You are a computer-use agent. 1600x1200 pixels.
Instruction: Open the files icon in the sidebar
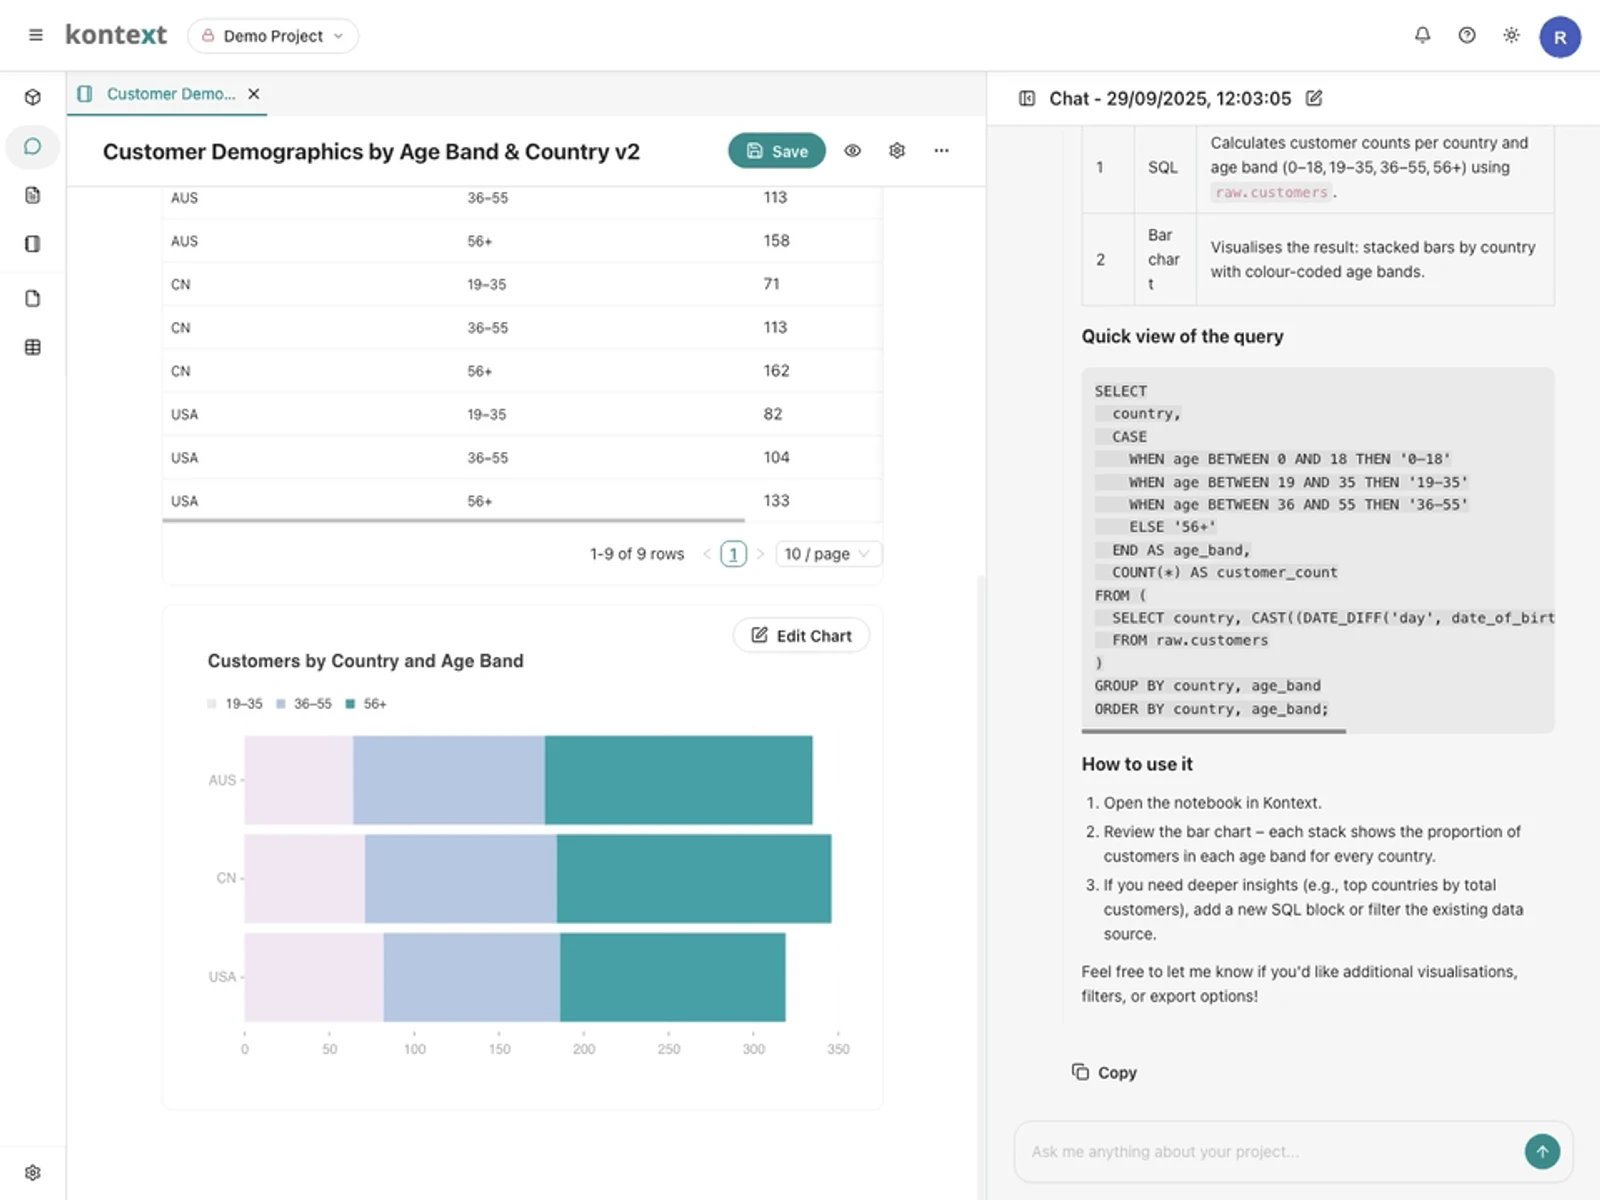pos(33,297)
